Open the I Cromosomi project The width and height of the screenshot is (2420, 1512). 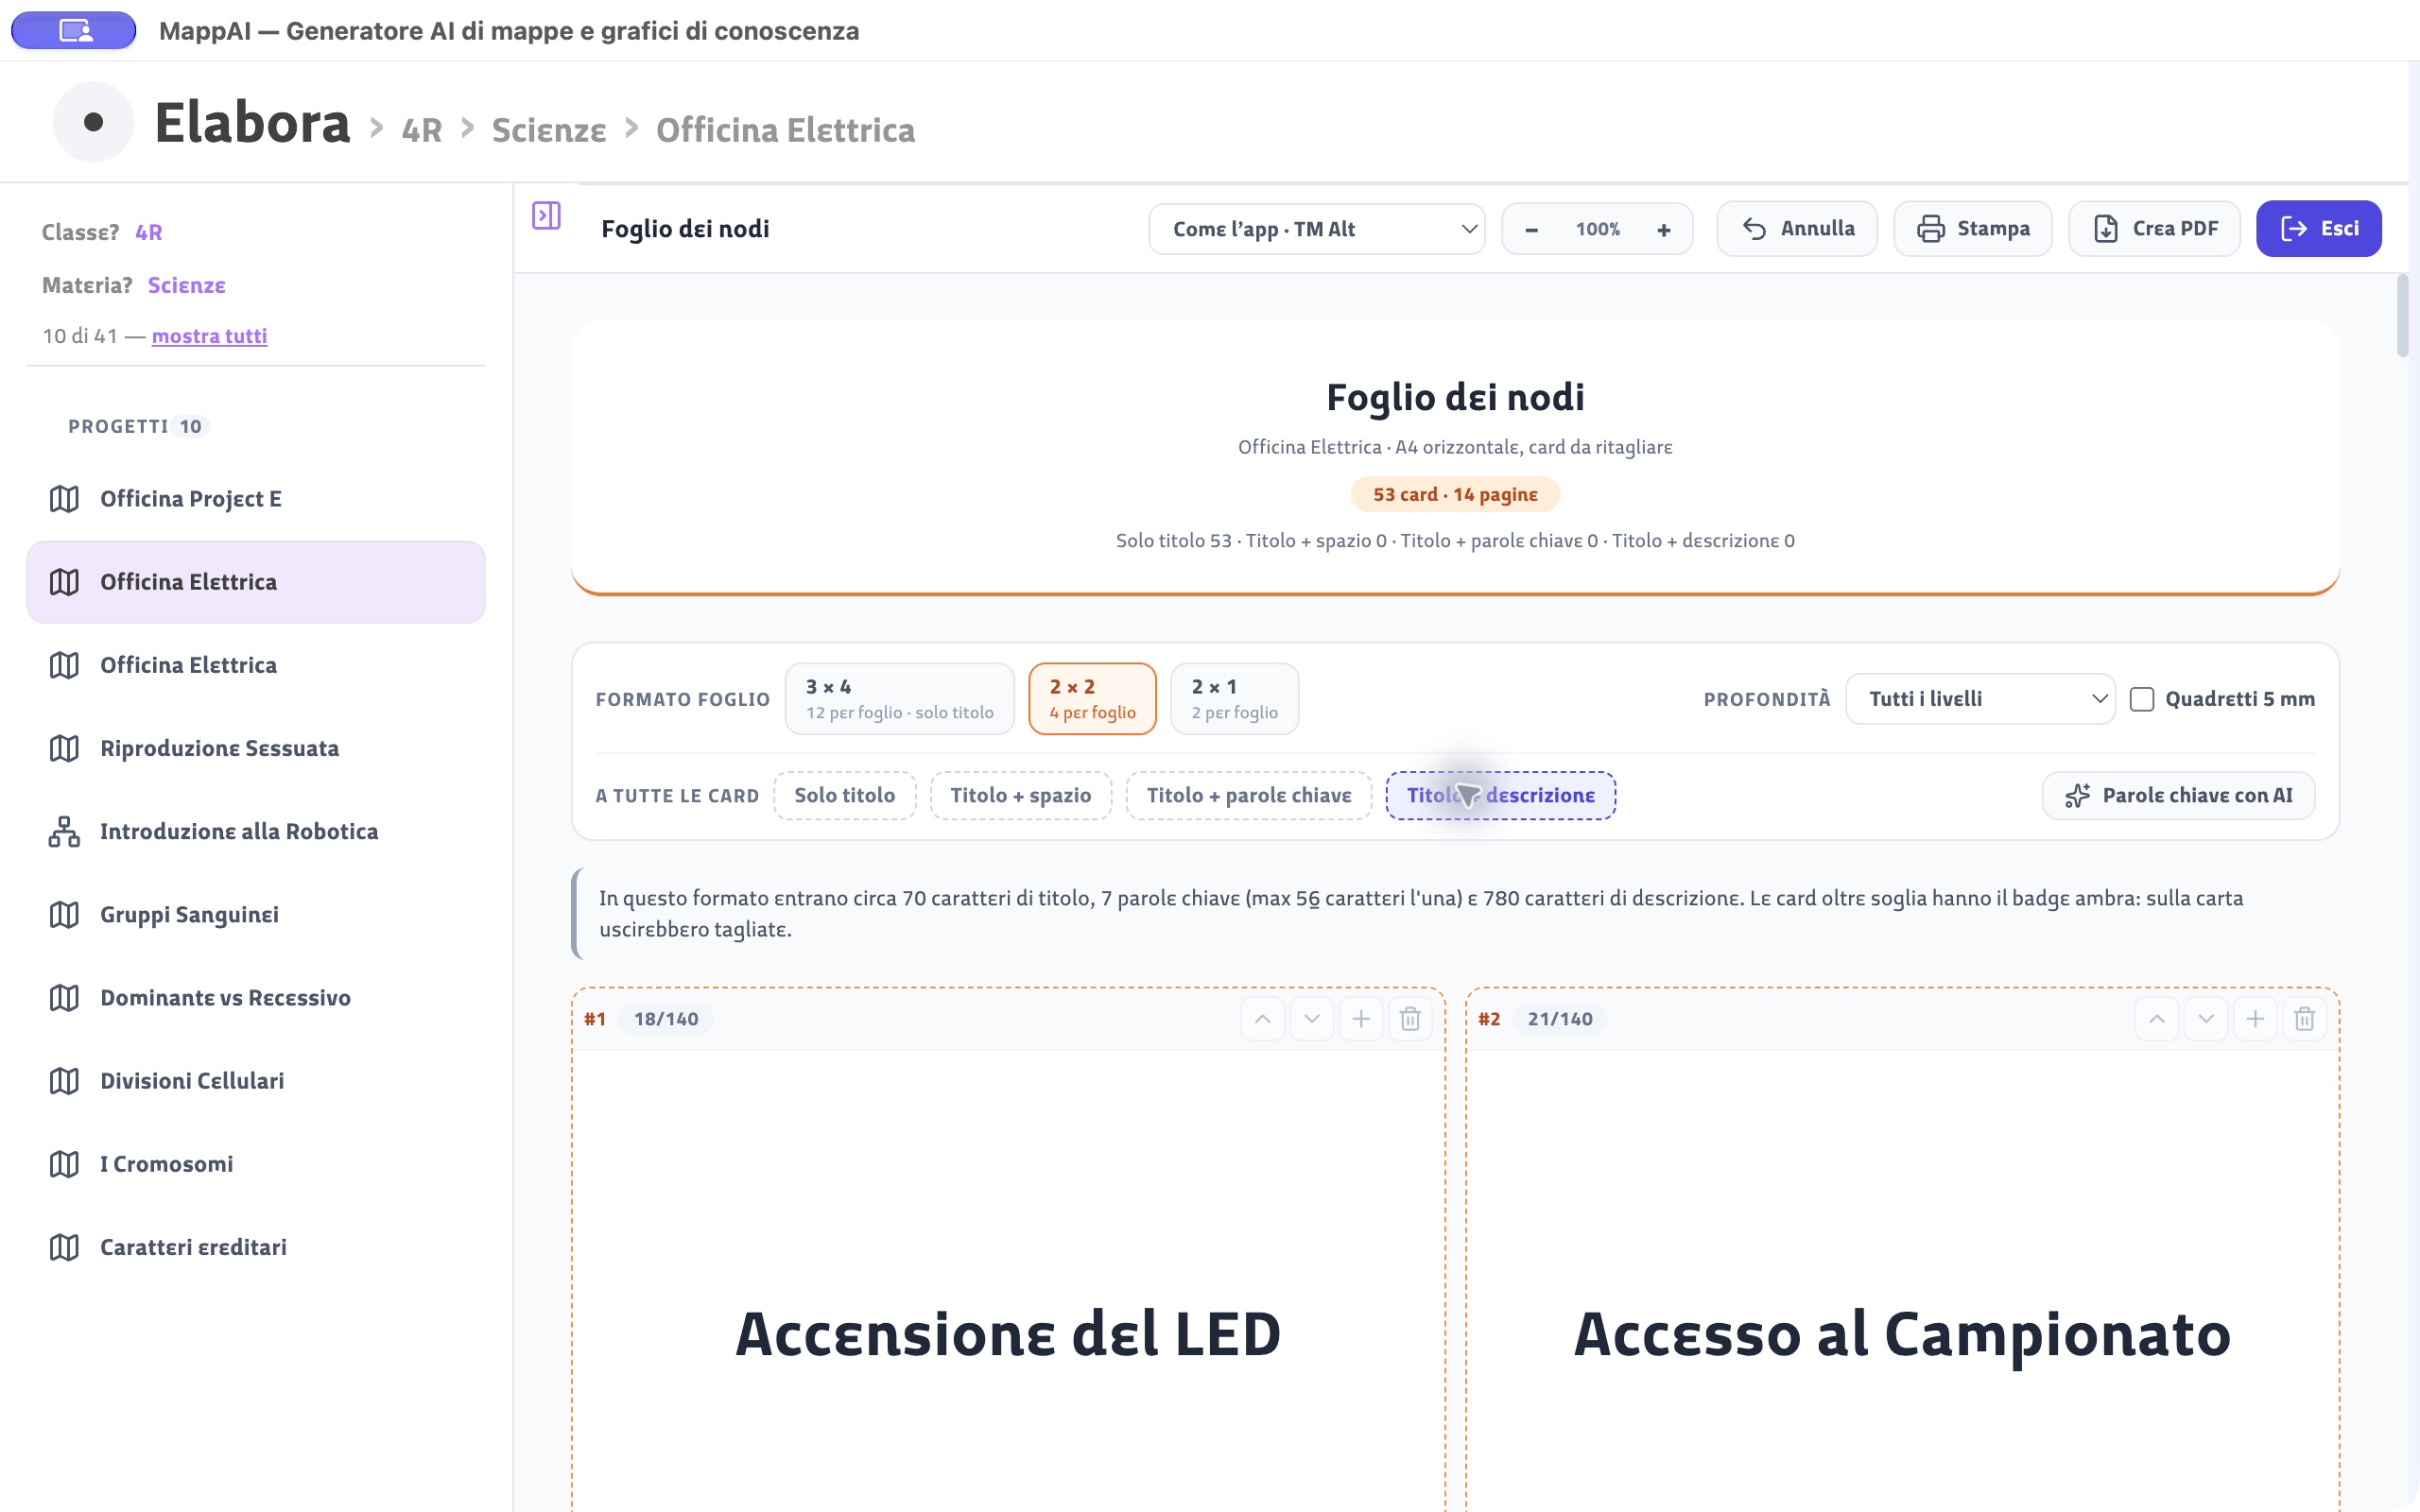(x=256, y=1164)
